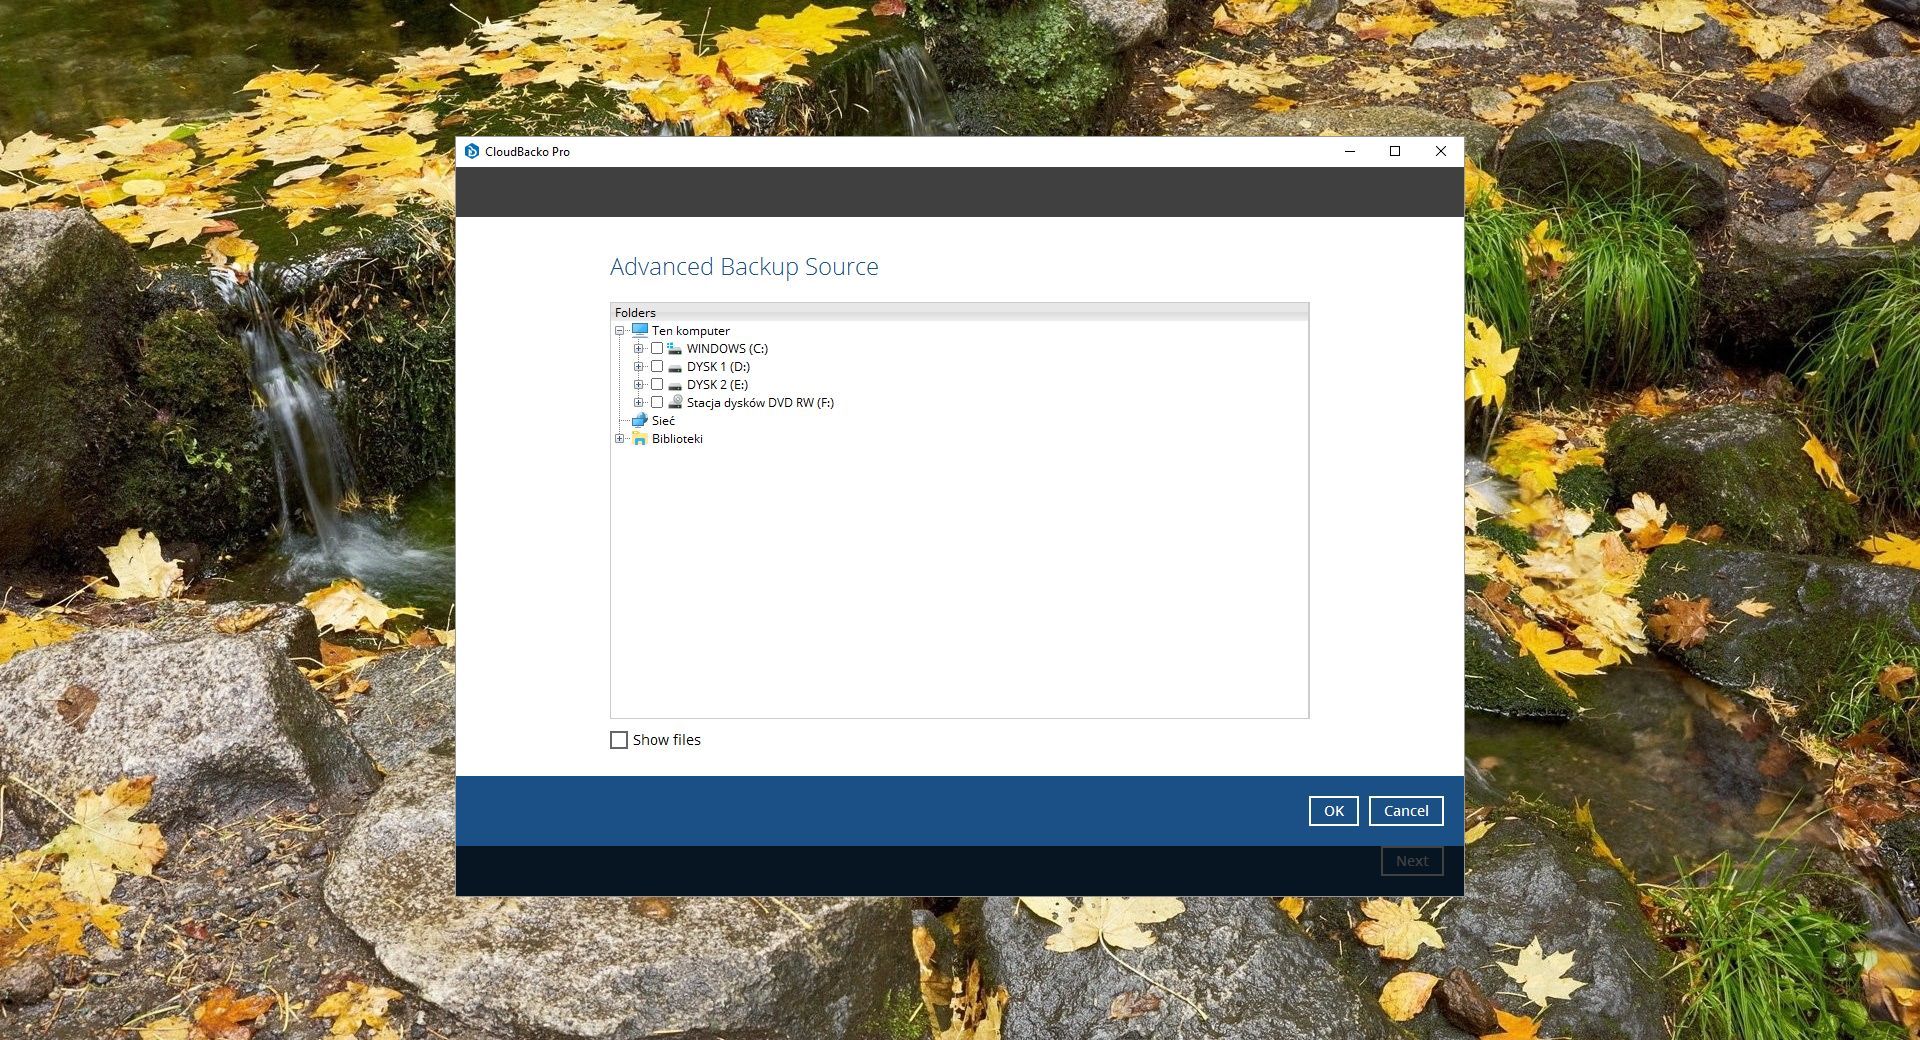
Task: Tick the DYSK 1 (D:) checkbox
Action: point(657,367)
